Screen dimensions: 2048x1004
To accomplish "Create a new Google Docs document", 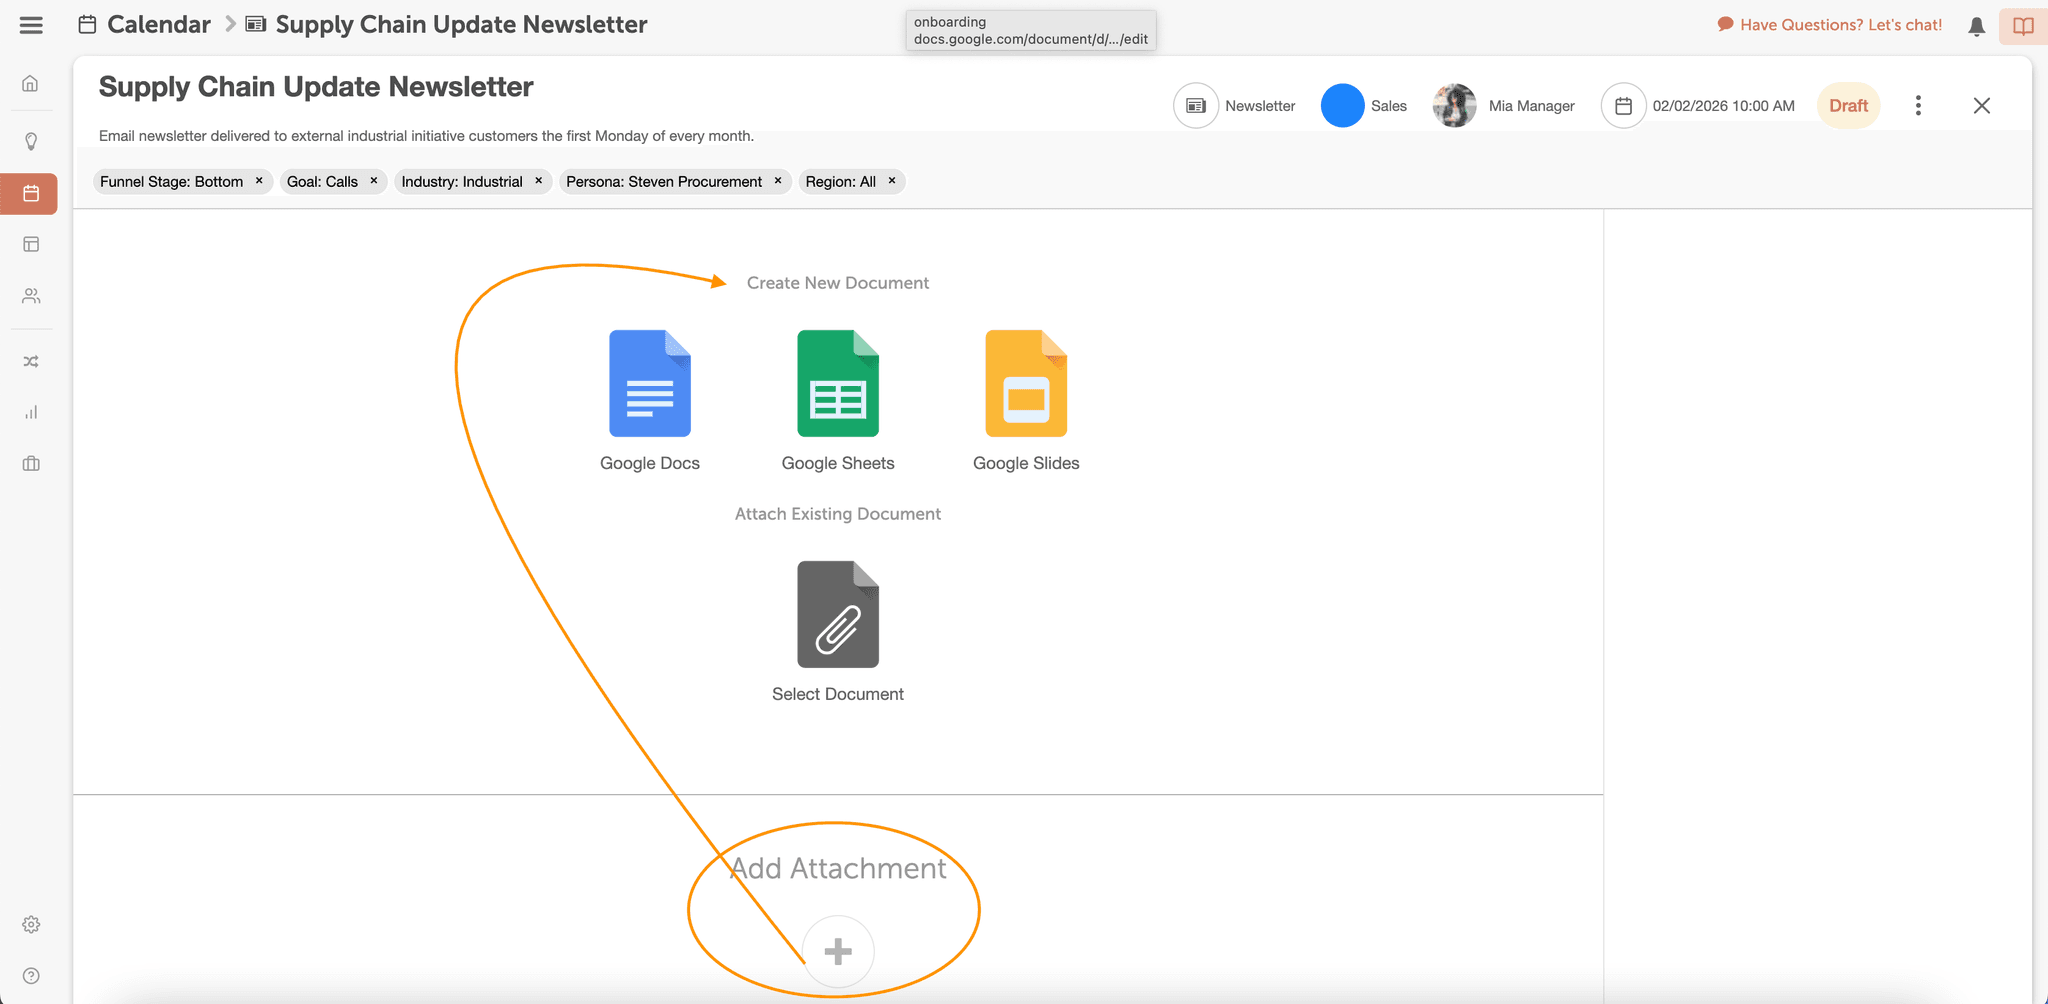I will (649, 383).
